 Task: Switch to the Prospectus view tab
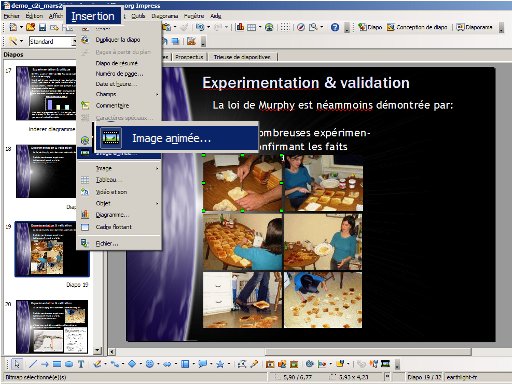pyautogui.click(x=189, y=57)
